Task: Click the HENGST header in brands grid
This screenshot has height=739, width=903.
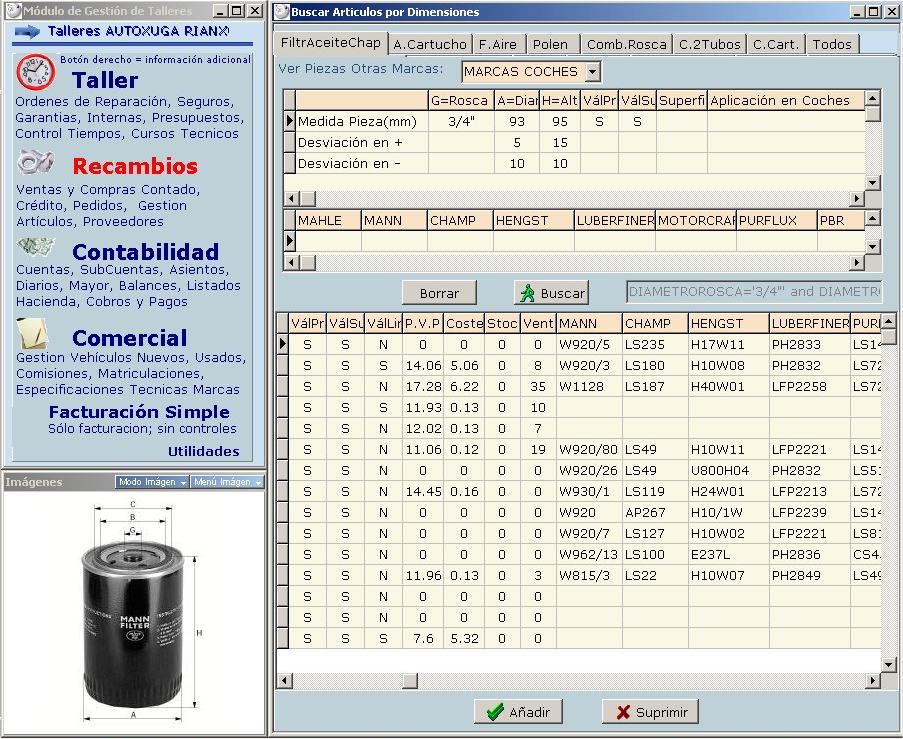Action: 533,221
